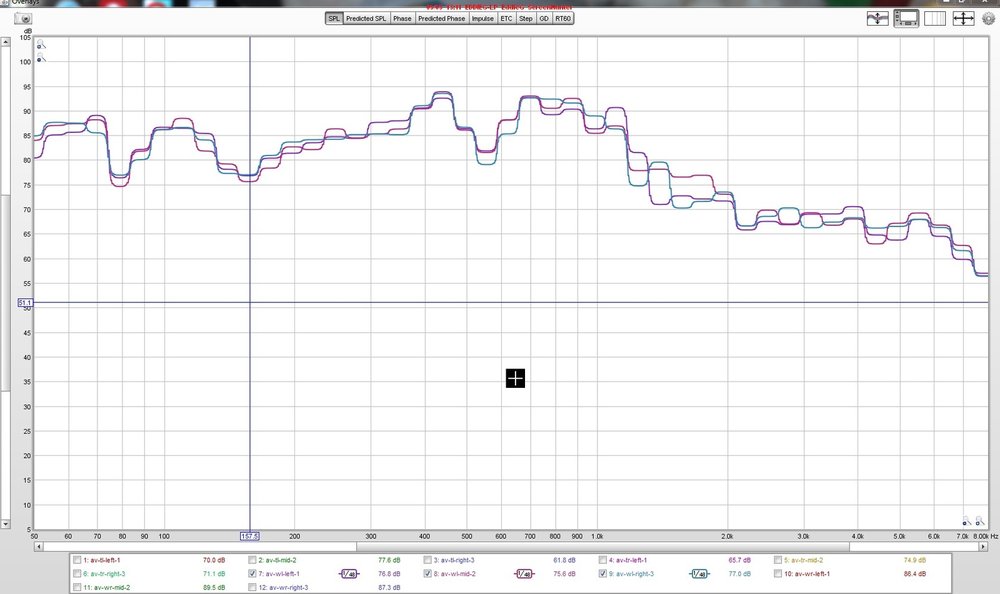Click the graph limits crossed-arrows icon
Image resolution: width=1000 pixels, height=594 pixels.
(x=963, y=19)
